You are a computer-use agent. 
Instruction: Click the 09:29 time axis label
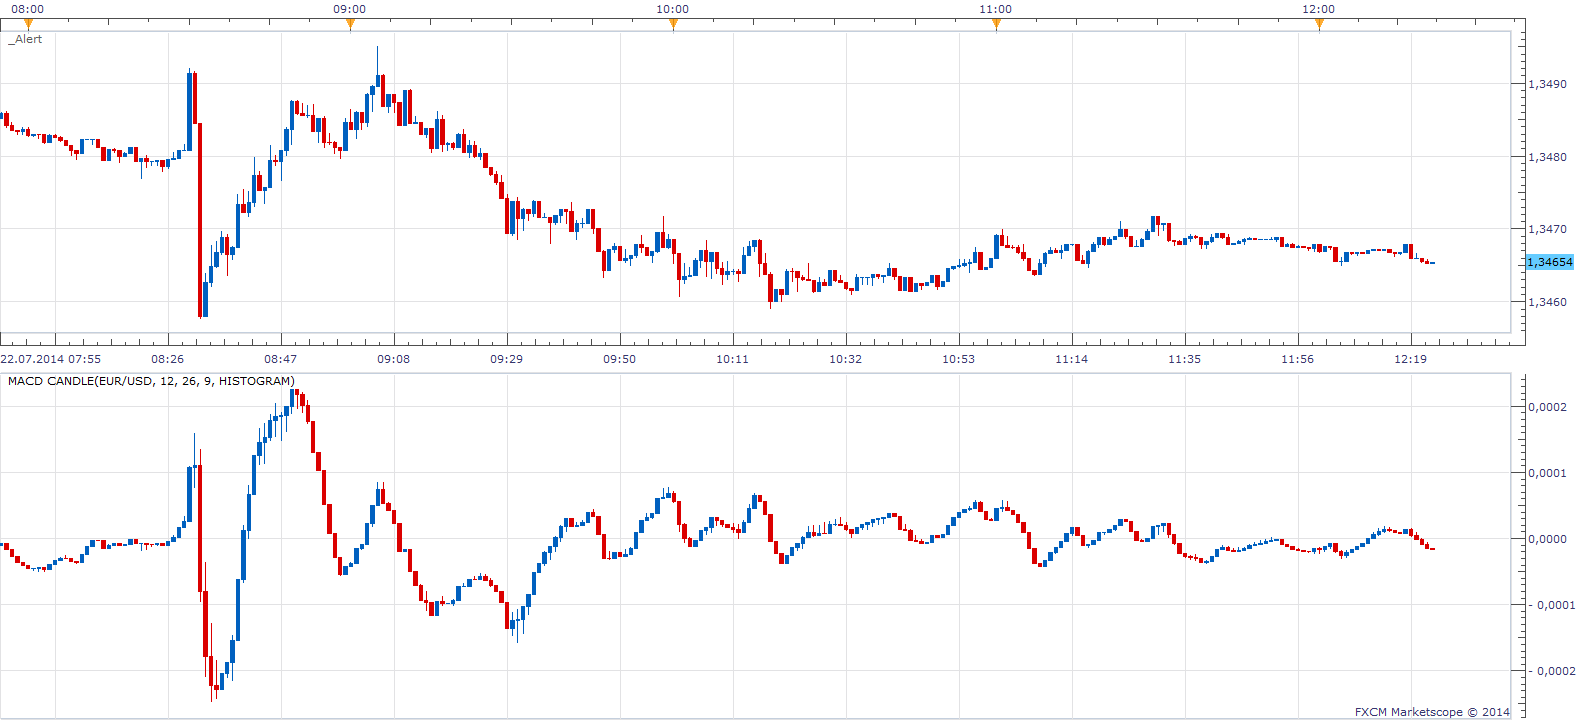pos(507,359)
